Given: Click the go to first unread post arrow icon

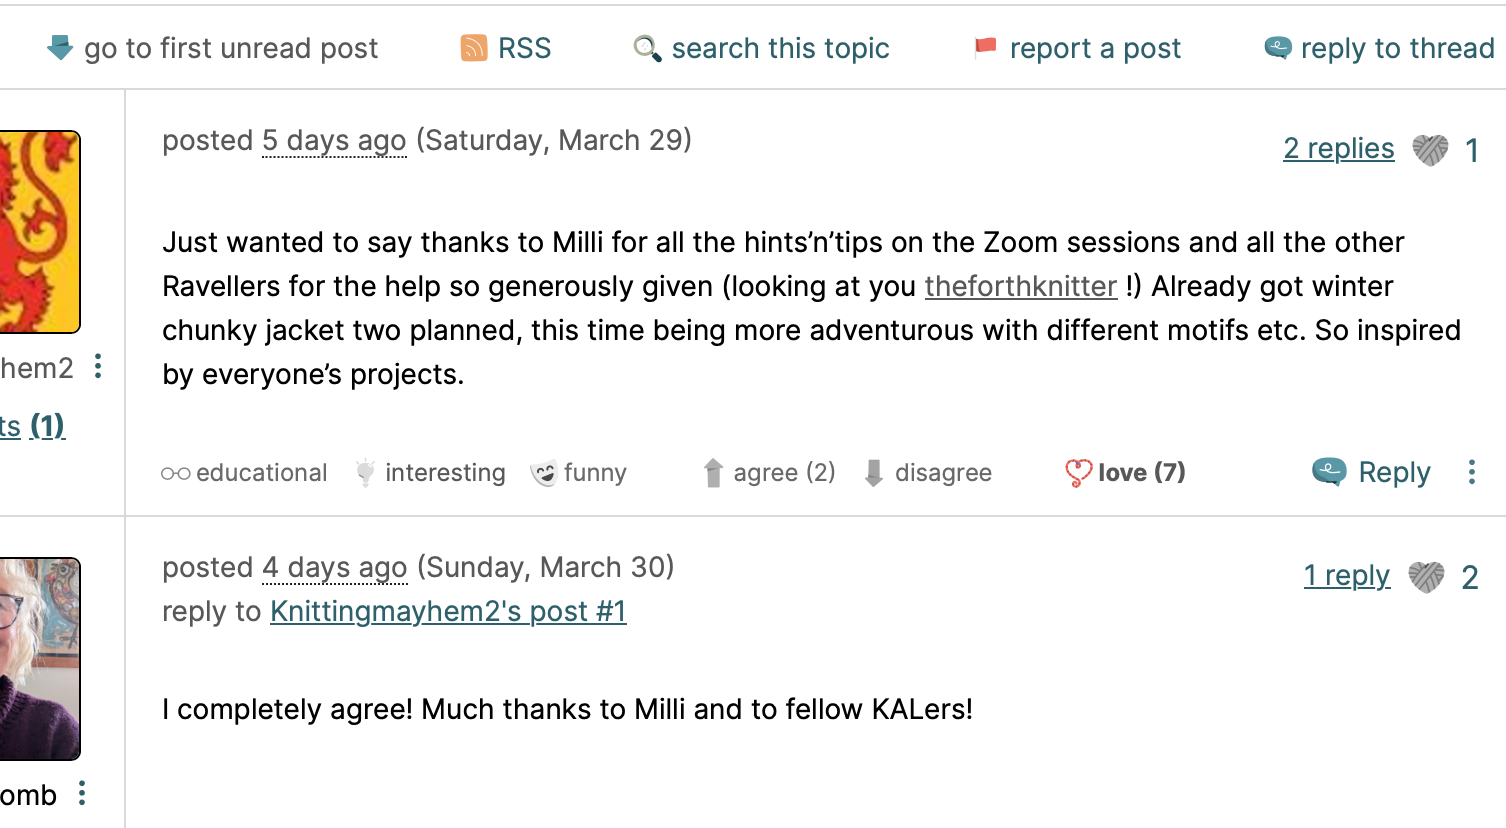Looking at the screenshot, I should [60, 47].
